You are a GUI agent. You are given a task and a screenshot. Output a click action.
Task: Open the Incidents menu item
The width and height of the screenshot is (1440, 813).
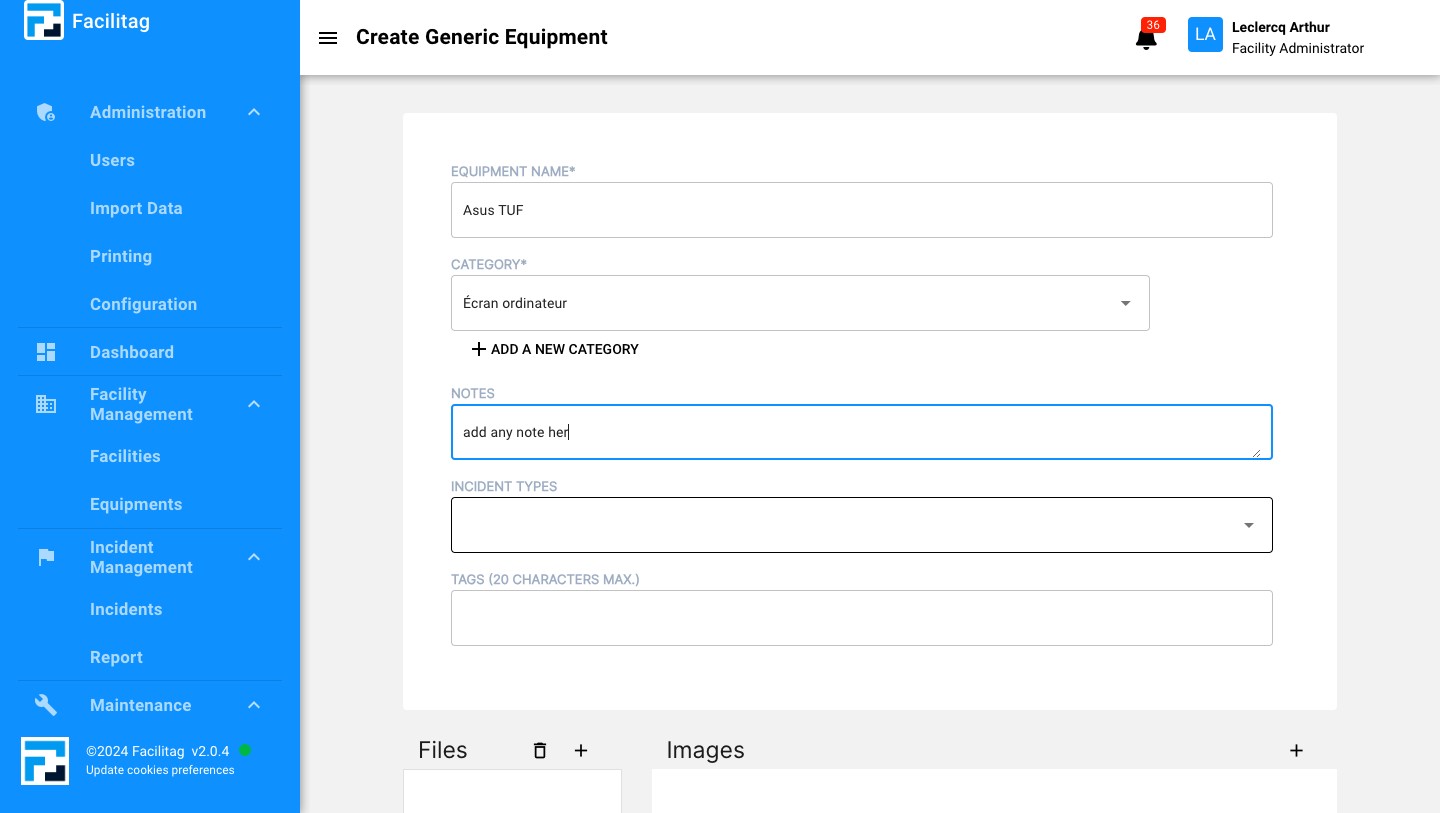[x=126, y=609]
